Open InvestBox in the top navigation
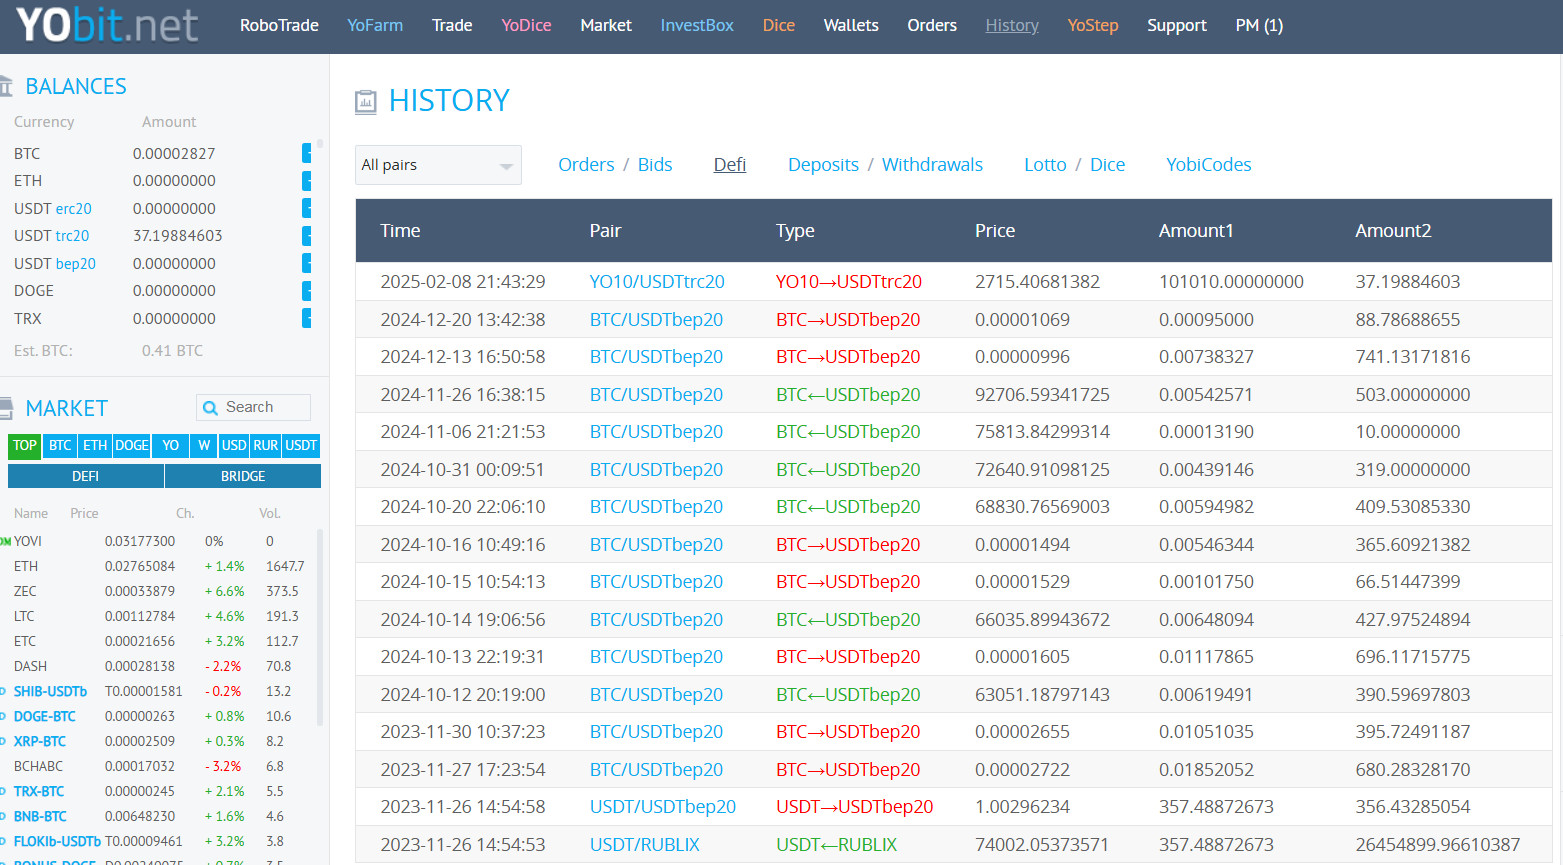Screen dimensions: 1563x865 coord(697,25)
